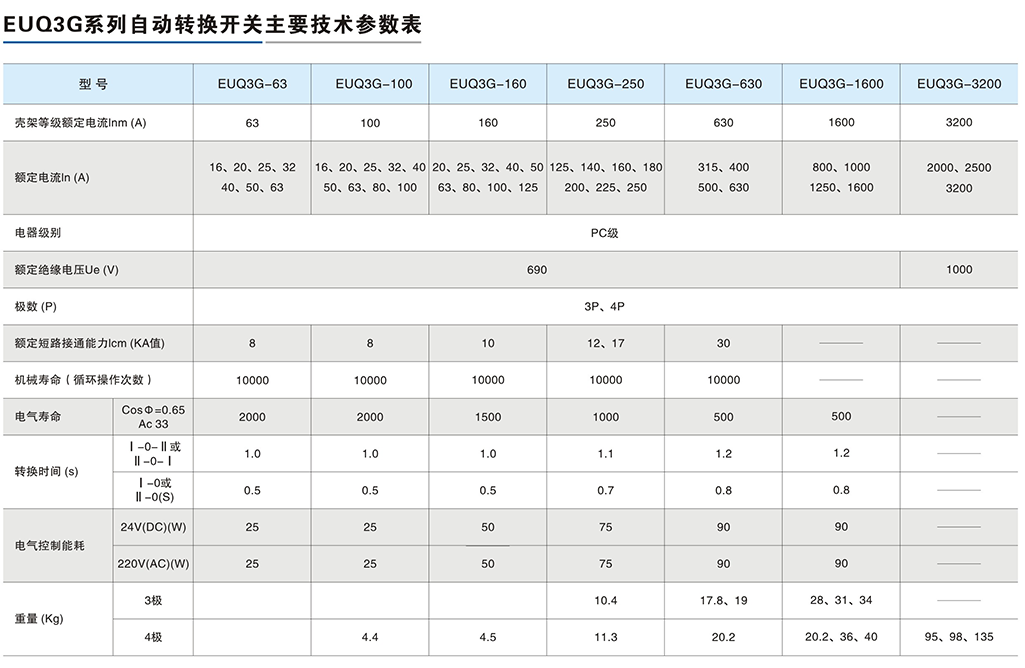This screenshot has width=1025, height=668.
Task: Click the underlined table title text
Action: tap(130, 27)
